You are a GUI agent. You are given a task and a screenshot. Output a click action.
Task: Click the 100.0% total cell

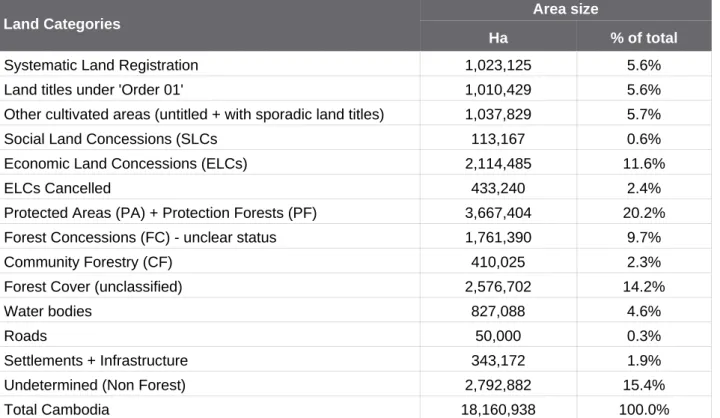point(644,410)
